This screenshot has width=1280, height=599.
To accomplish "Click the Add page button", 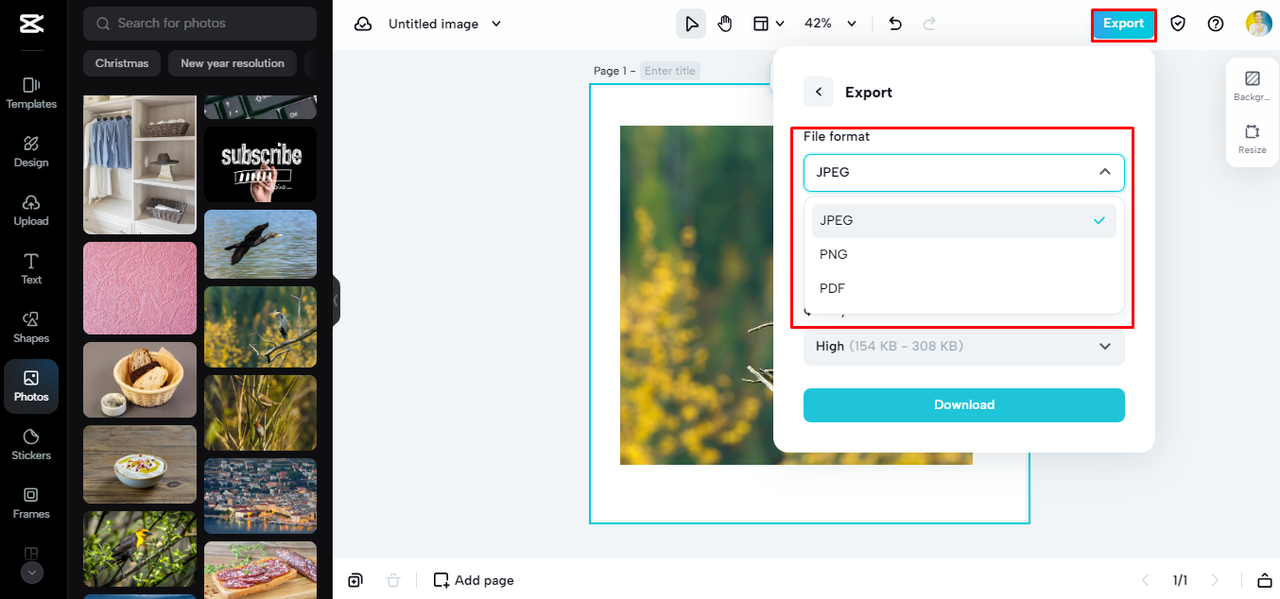I will tap(474, 580).
